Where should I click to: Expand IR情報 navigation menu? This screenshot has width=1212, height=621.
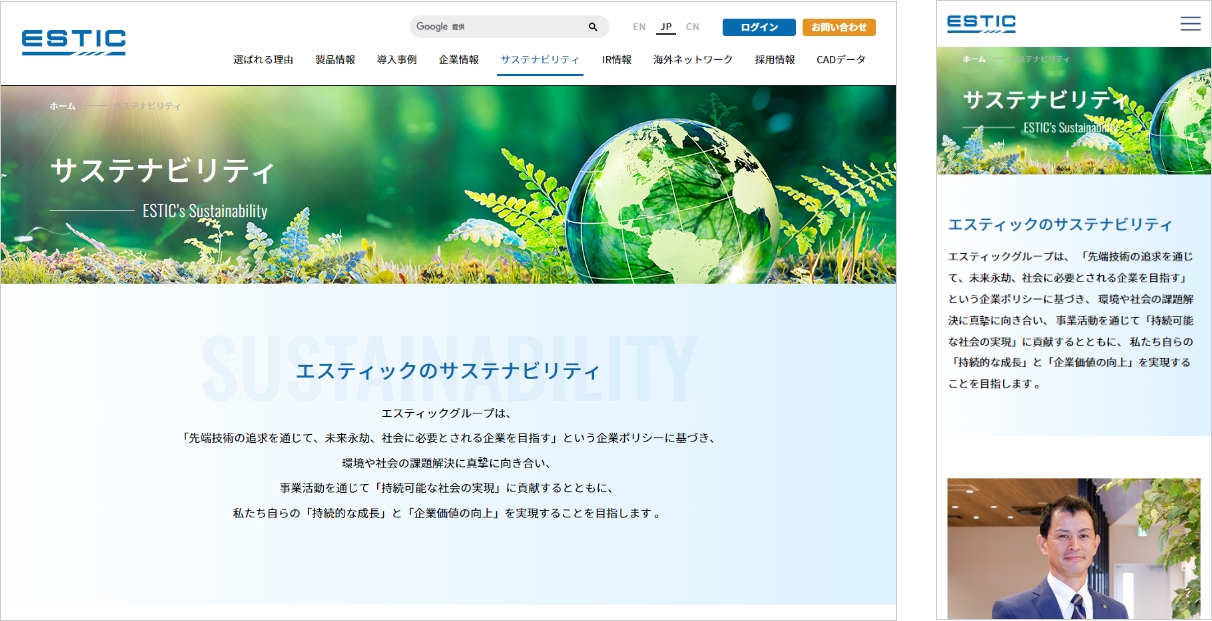tap(617, 60)
